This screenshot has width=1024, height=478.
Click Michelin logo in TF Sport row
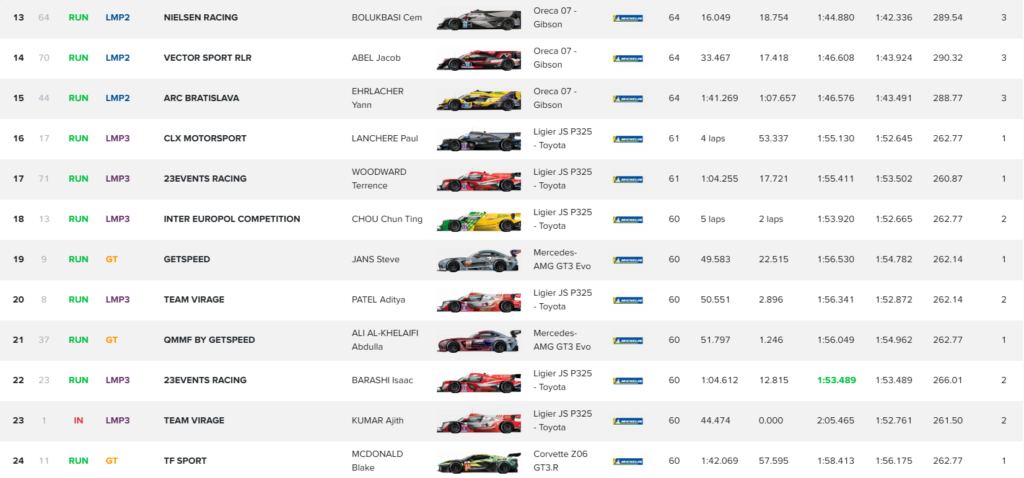pyautogui.click(x=628, y=461)
